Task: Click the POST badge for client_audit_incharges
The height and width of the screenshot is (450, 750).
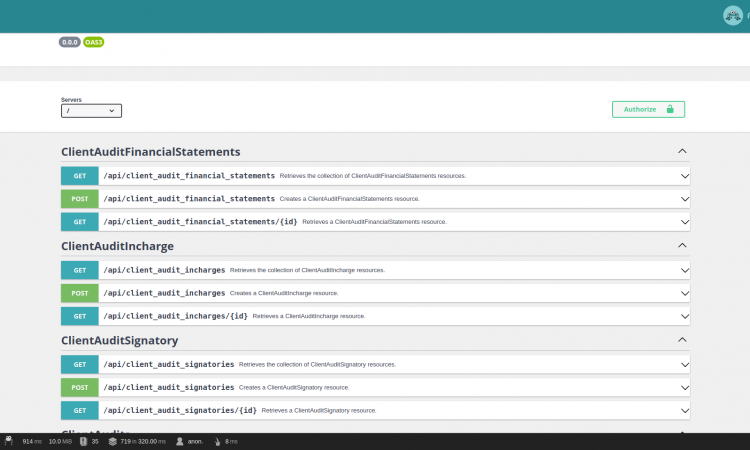Action: (79, 293)
